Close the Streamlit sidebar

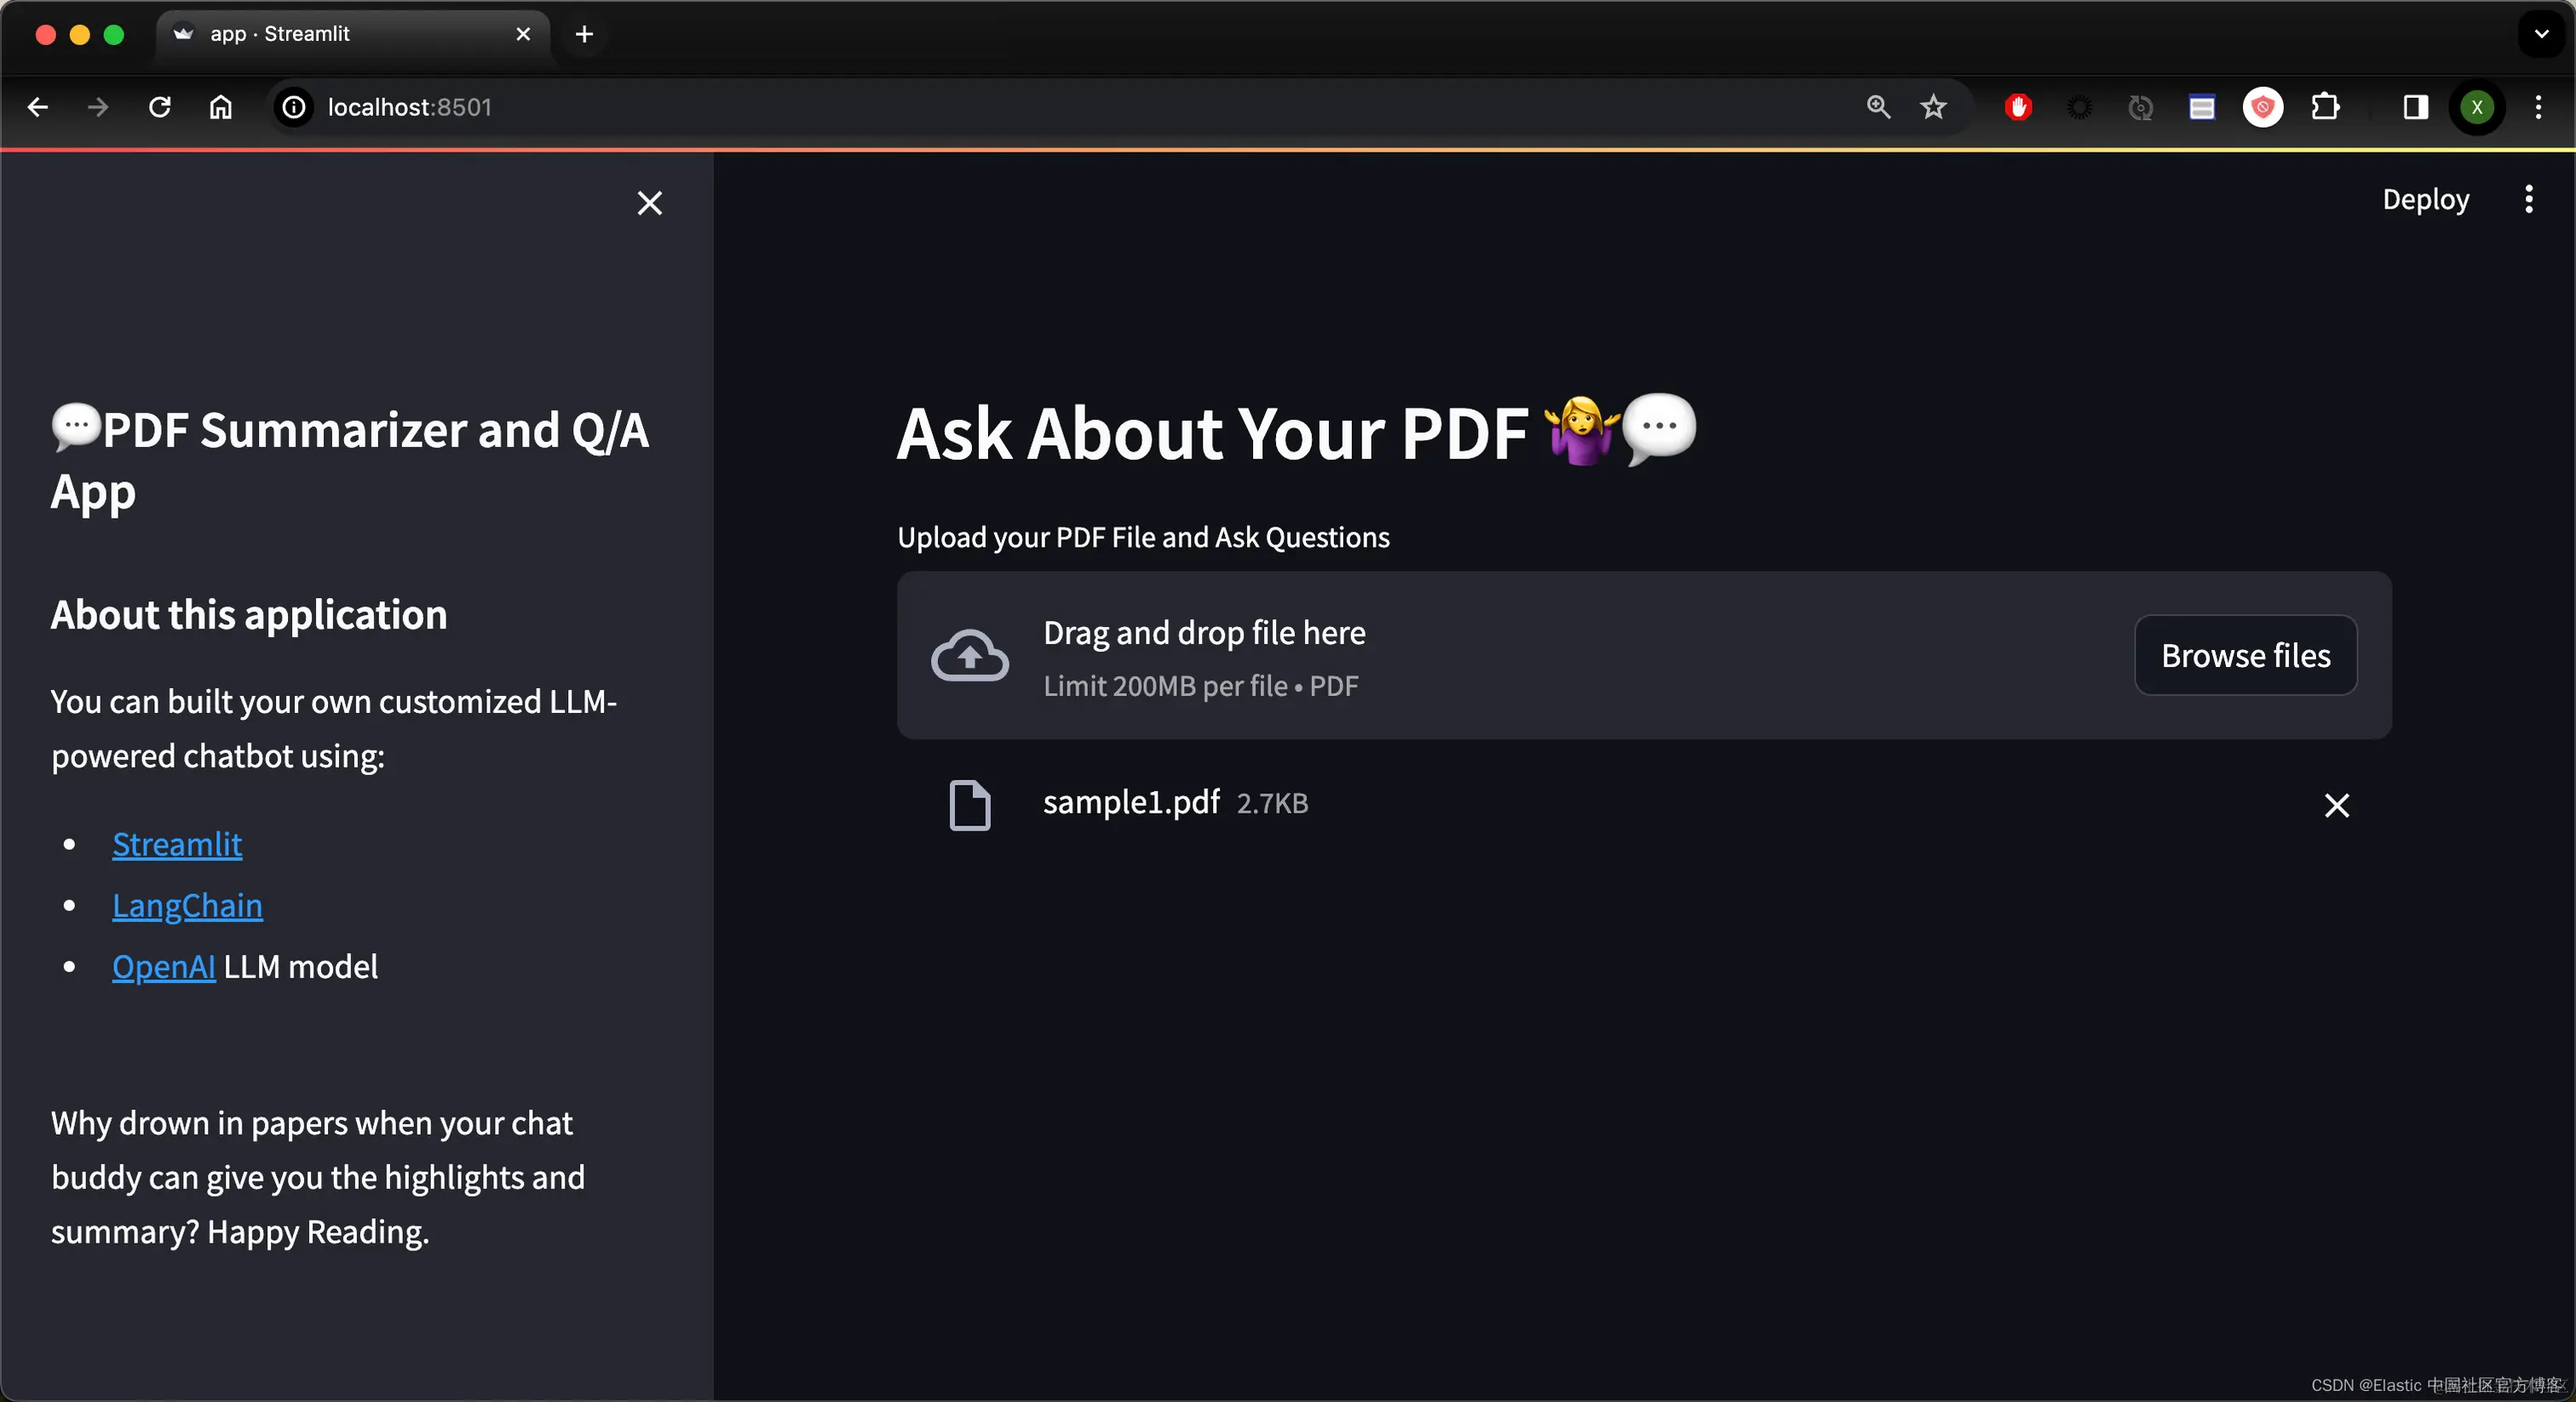[649, 203]
